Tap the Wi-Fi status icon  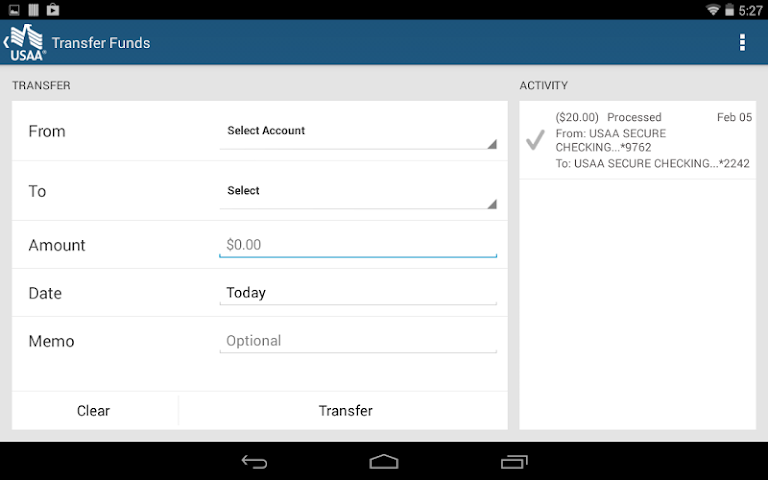[x=713, y=10]
